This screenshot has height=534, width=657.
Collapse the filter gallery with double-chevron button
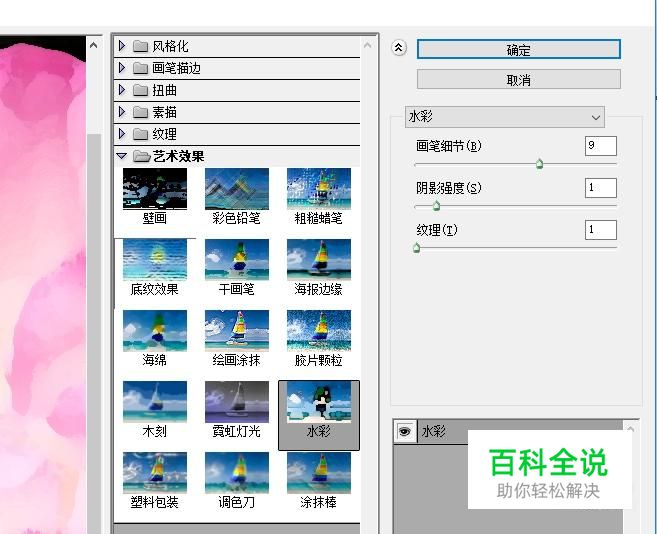398,48
